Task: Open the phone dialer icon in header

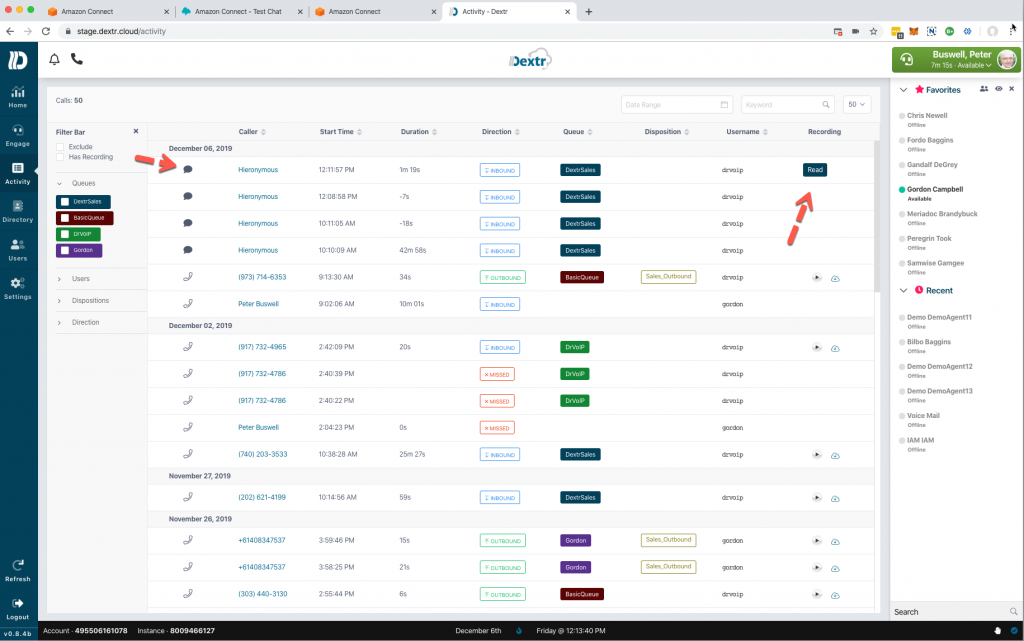Action: point(77,59)
